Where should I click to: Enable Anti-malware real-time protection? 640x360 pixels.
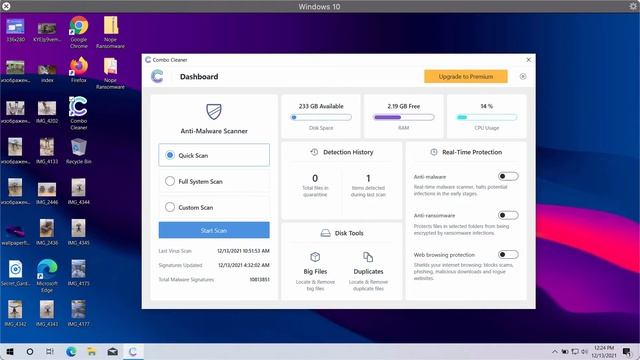pos(508,176)
